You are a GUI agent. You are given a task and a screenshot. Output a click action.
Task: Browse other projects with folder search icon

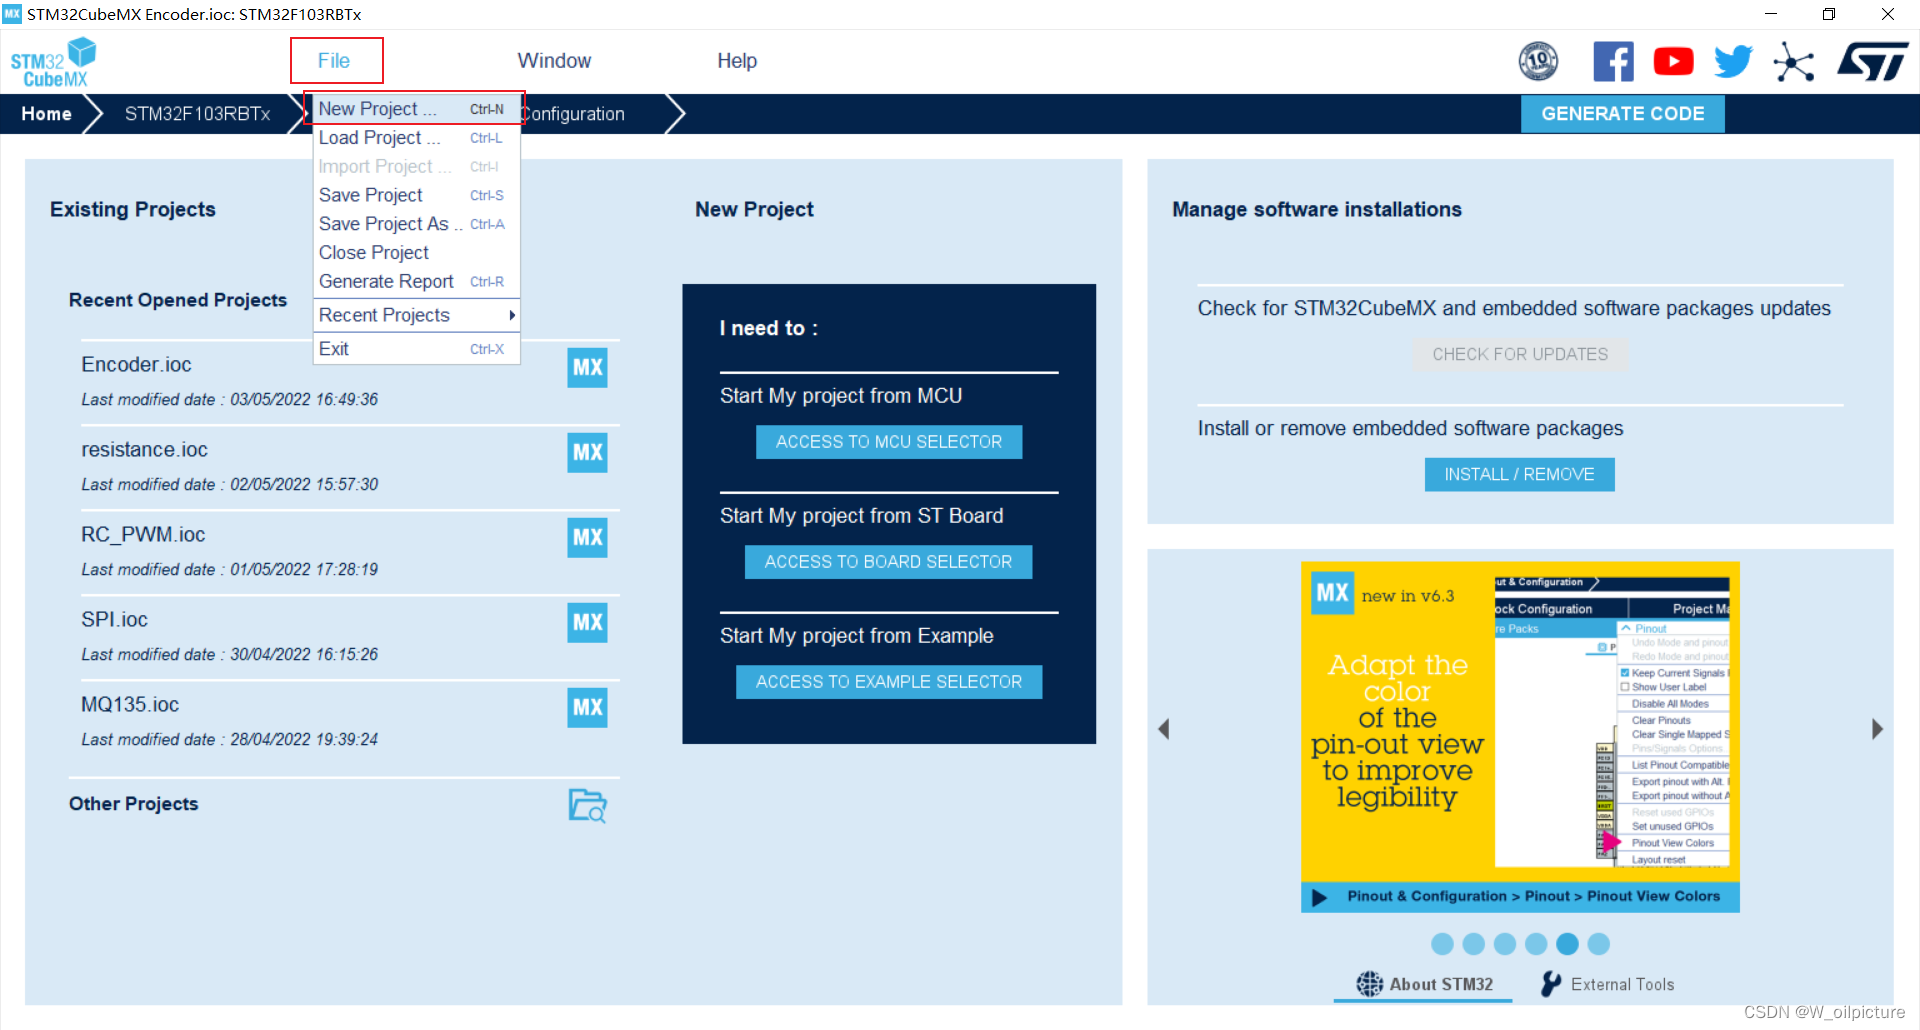point(587,805)
